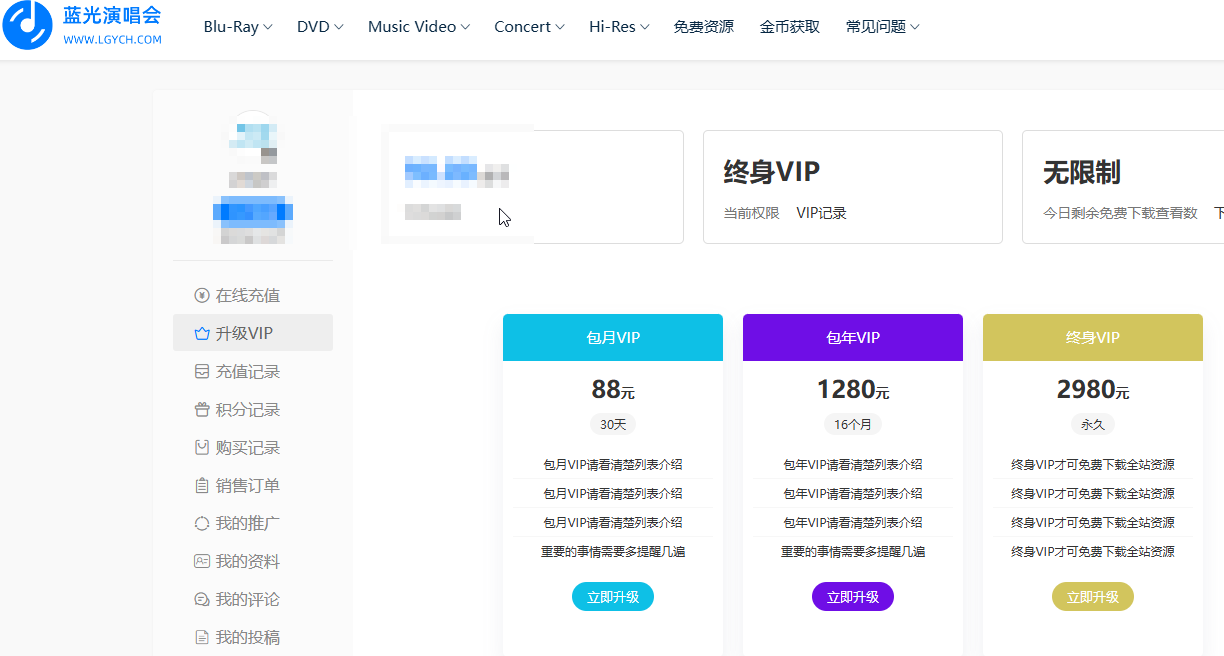Click the VIP记录 link
Screen dimensions: 1224x656
coord(822,213)
